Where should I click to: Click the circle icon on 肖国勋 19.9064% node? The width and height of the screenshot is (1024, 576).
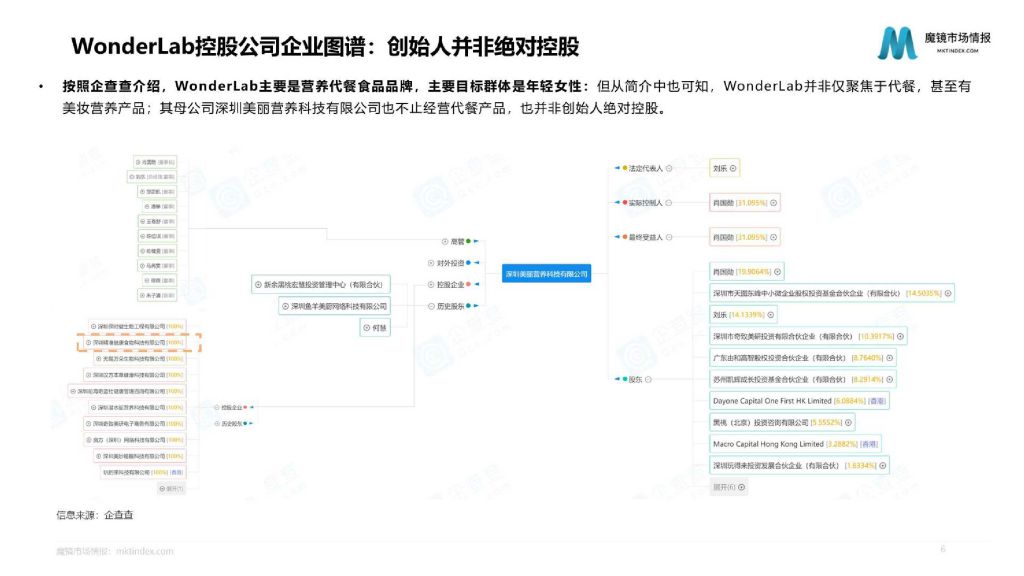[777, 272]
